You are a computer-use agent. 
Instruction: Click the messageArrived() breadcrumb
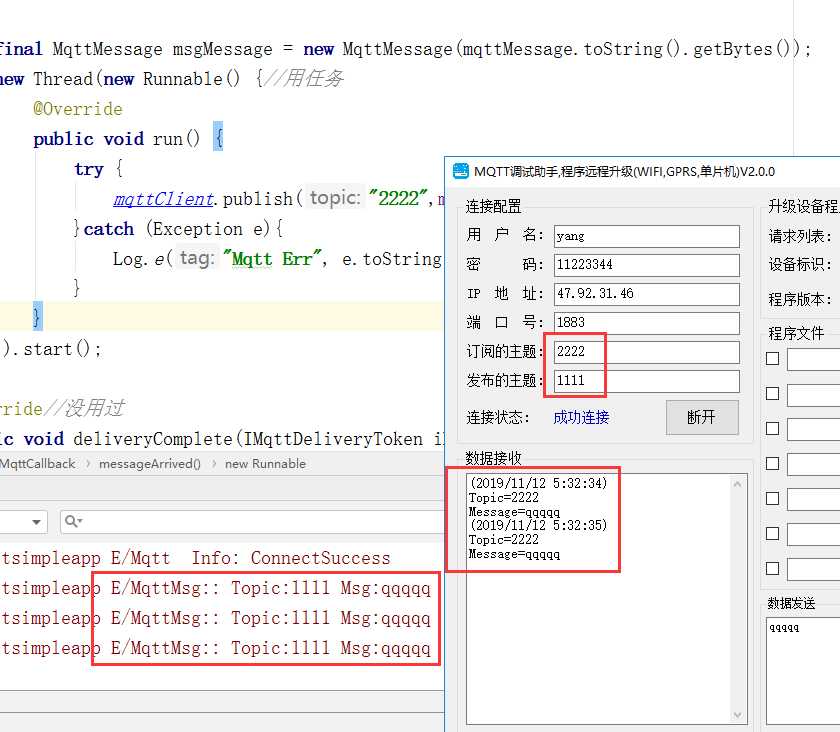click(149, 464)
